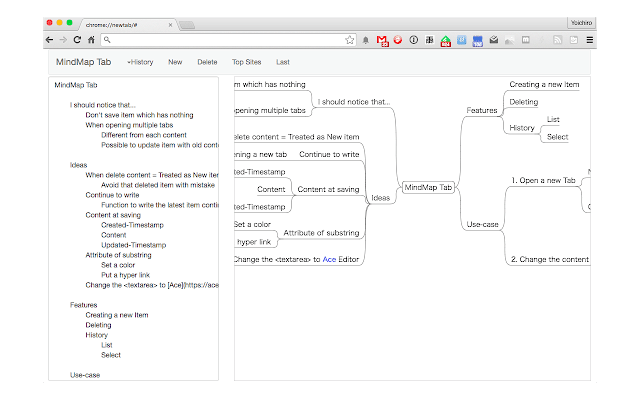The width and height of the screenshot is (640, 400).
Task: Select the central MindMap Tab node
Action: tap(428, 187)
